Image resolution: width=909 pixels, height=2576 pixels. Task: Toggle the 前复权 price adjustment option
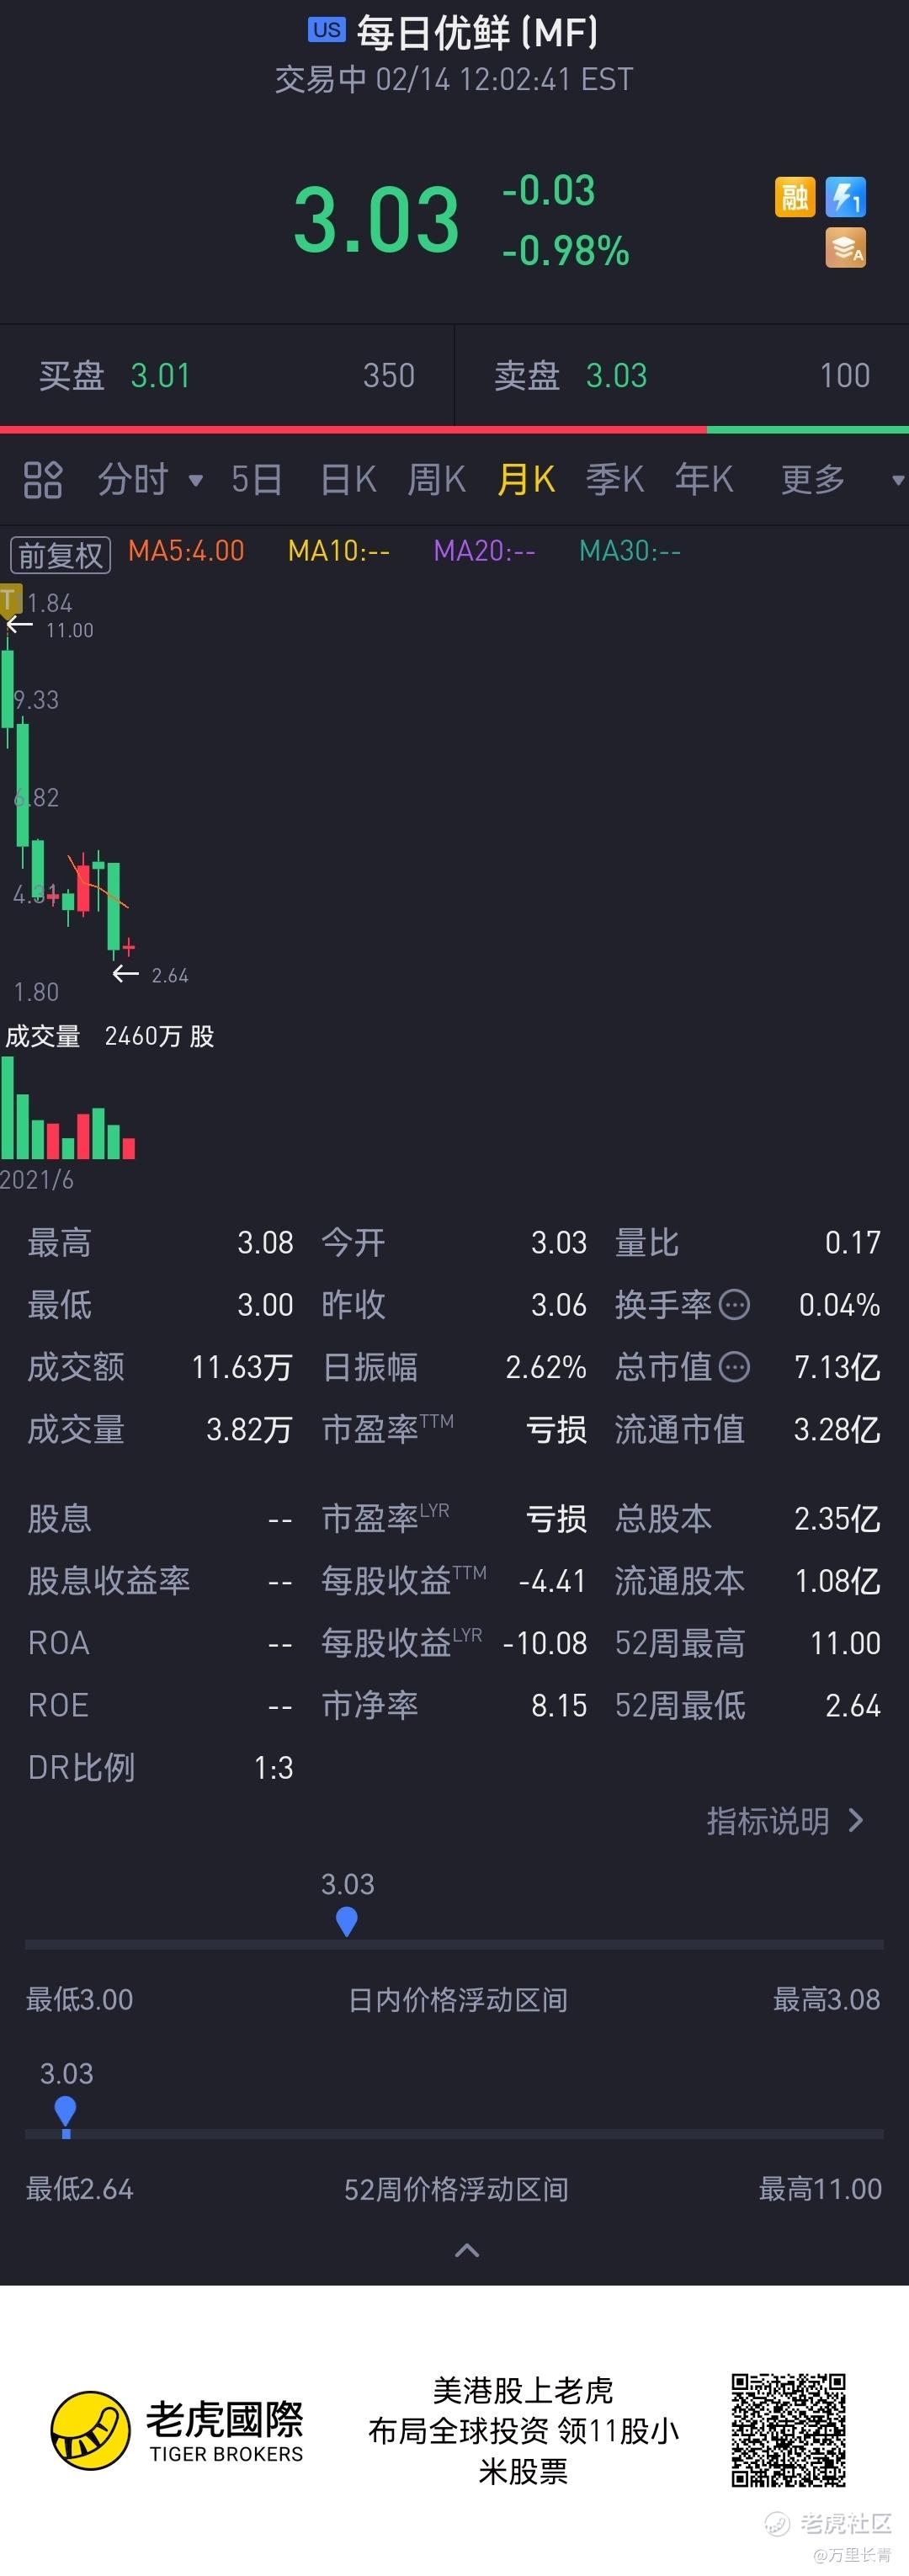point(60,554)
